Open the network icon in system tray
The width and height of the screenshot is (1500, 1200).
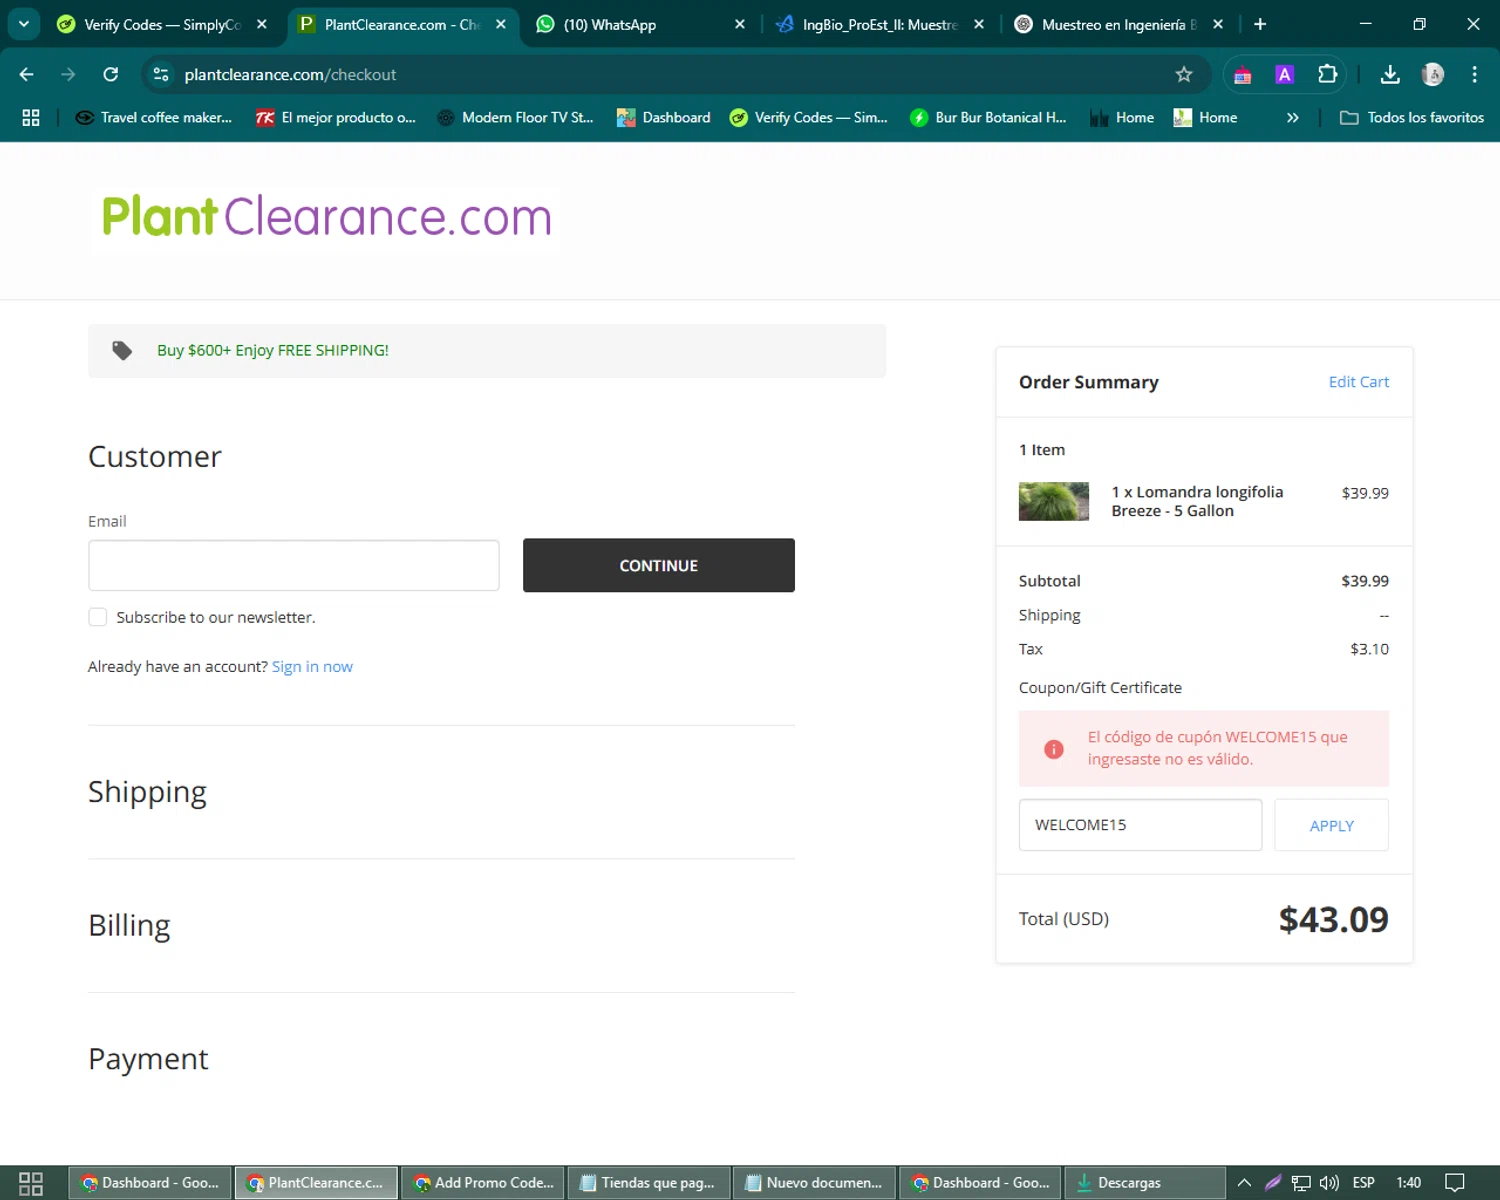pos(1301,1183)
